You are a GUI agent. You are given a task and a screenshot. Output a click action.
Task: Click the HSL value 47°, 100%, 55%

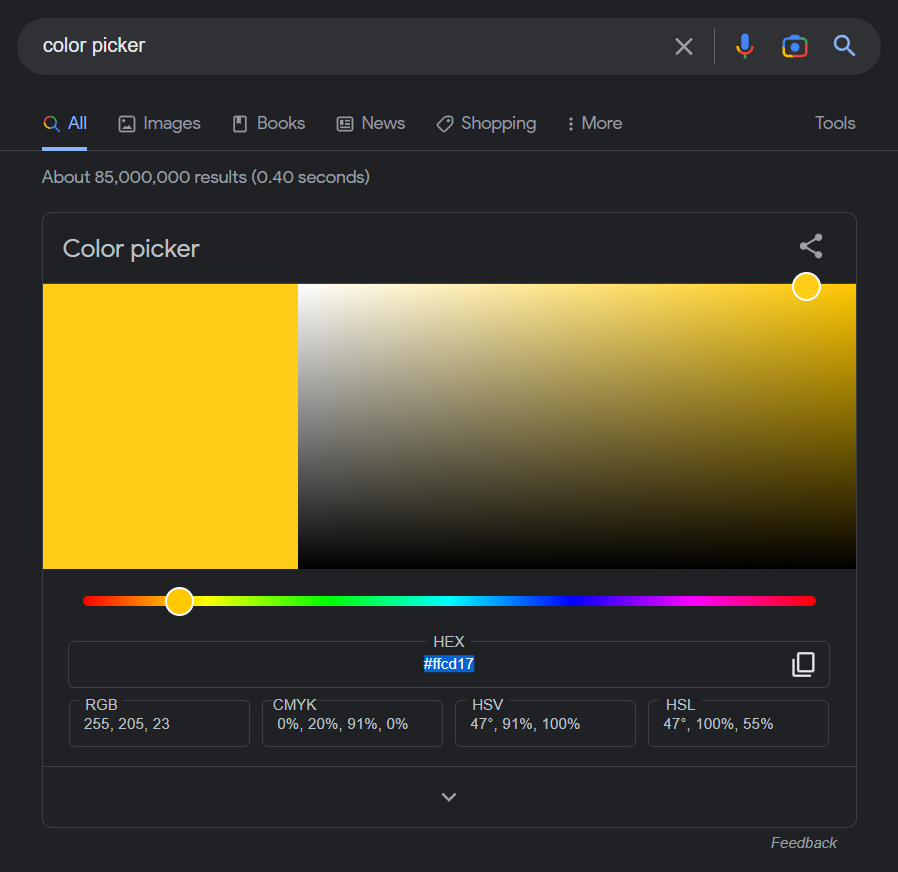[x=718, y=724]
